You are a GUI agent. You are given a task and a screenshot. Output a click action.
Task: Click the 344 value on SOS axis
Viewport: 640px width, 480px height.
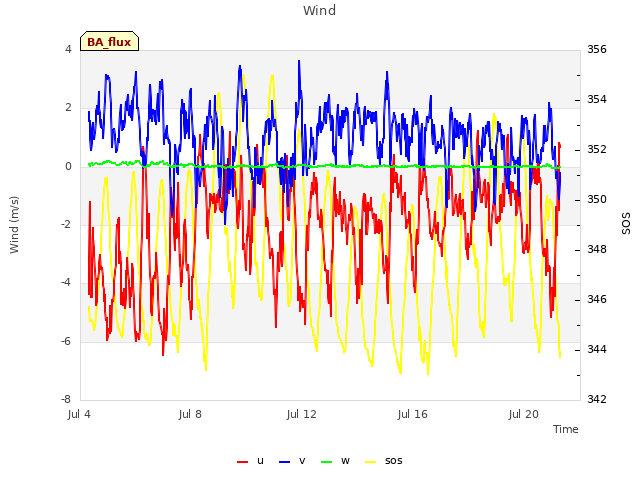pos(597,349)
